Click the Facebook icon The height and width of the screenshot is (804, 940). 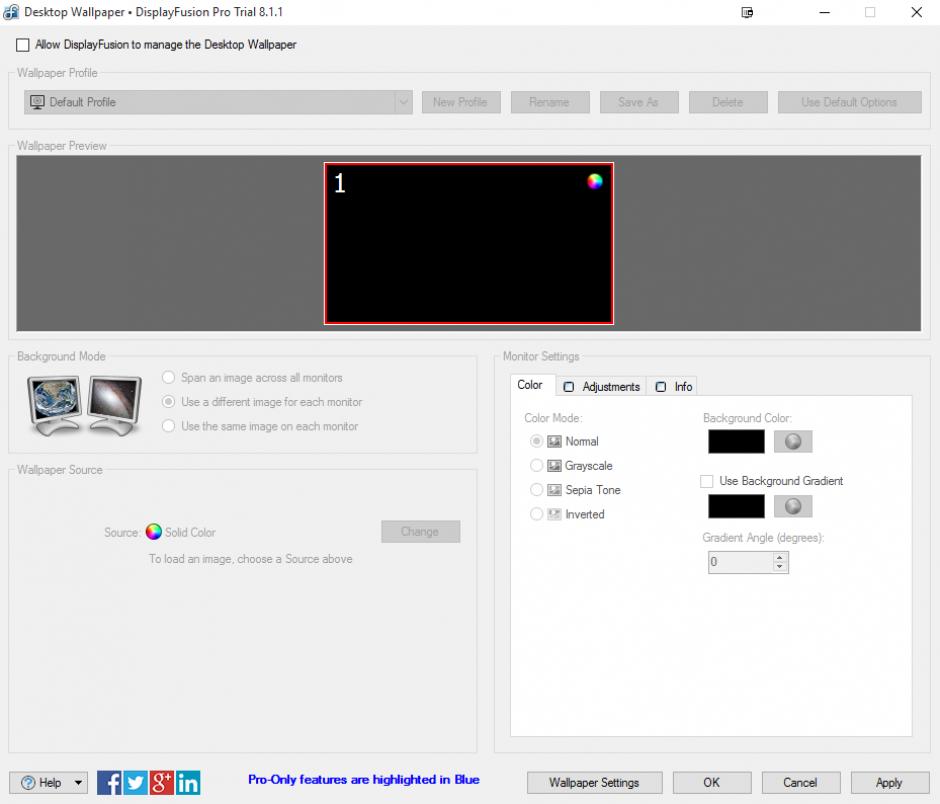point(110,782)
